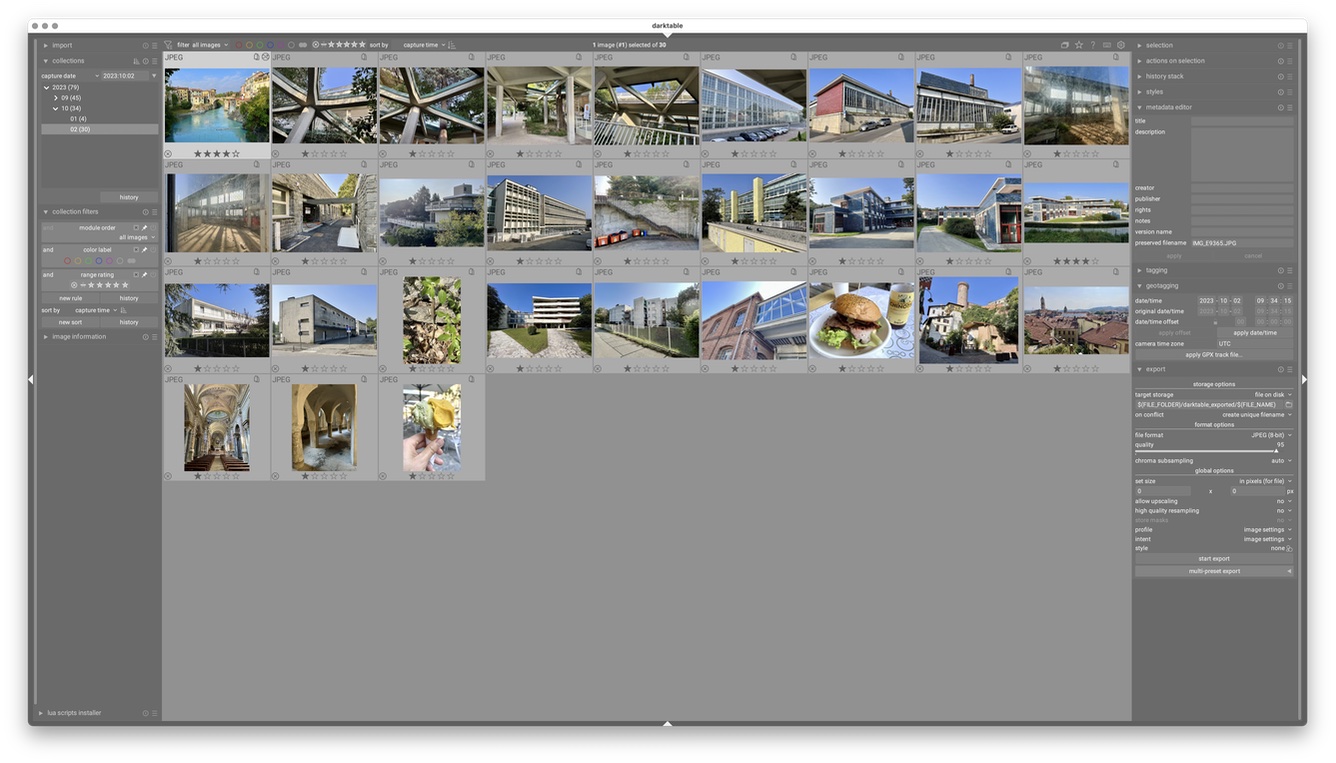Click apply GPX track file button
This screenshot has height=763, width=1336.
click(x=1214, y=355)
